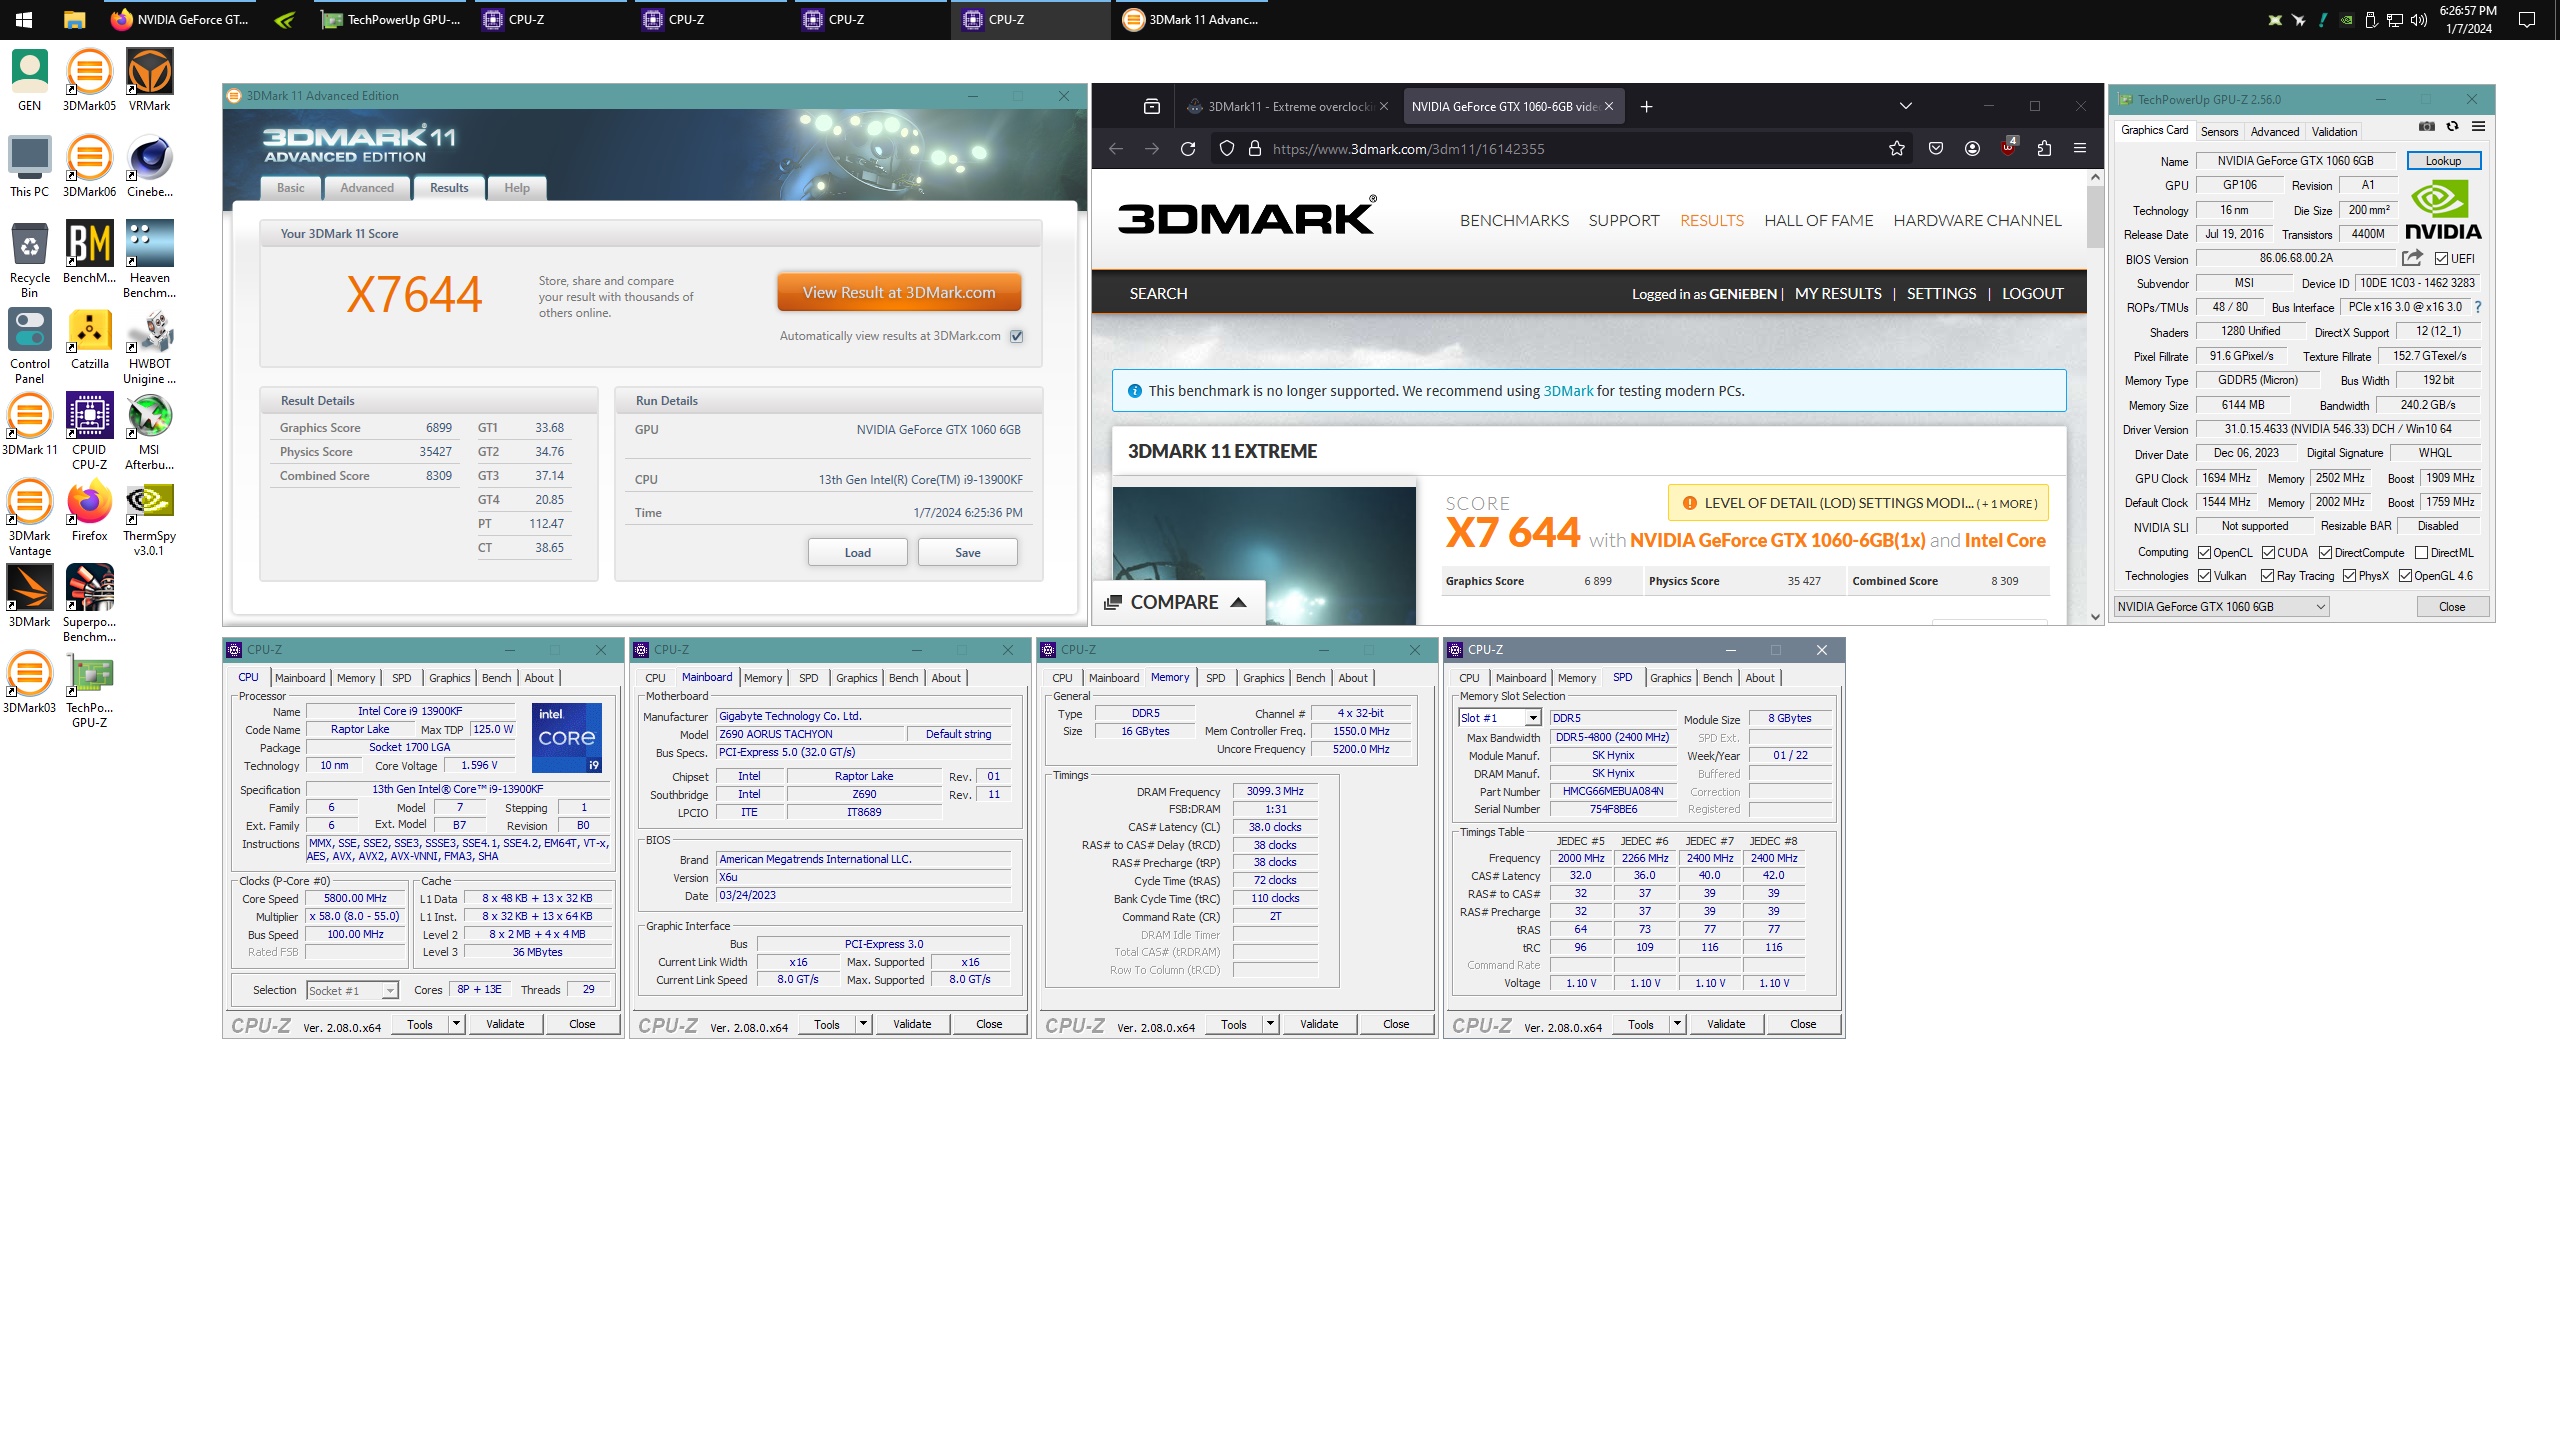Expand the Tools arrow in the Memory window
Image resolution: width=2560 pixels, height=1440 pixels.
click(x=1270, y=1024)
